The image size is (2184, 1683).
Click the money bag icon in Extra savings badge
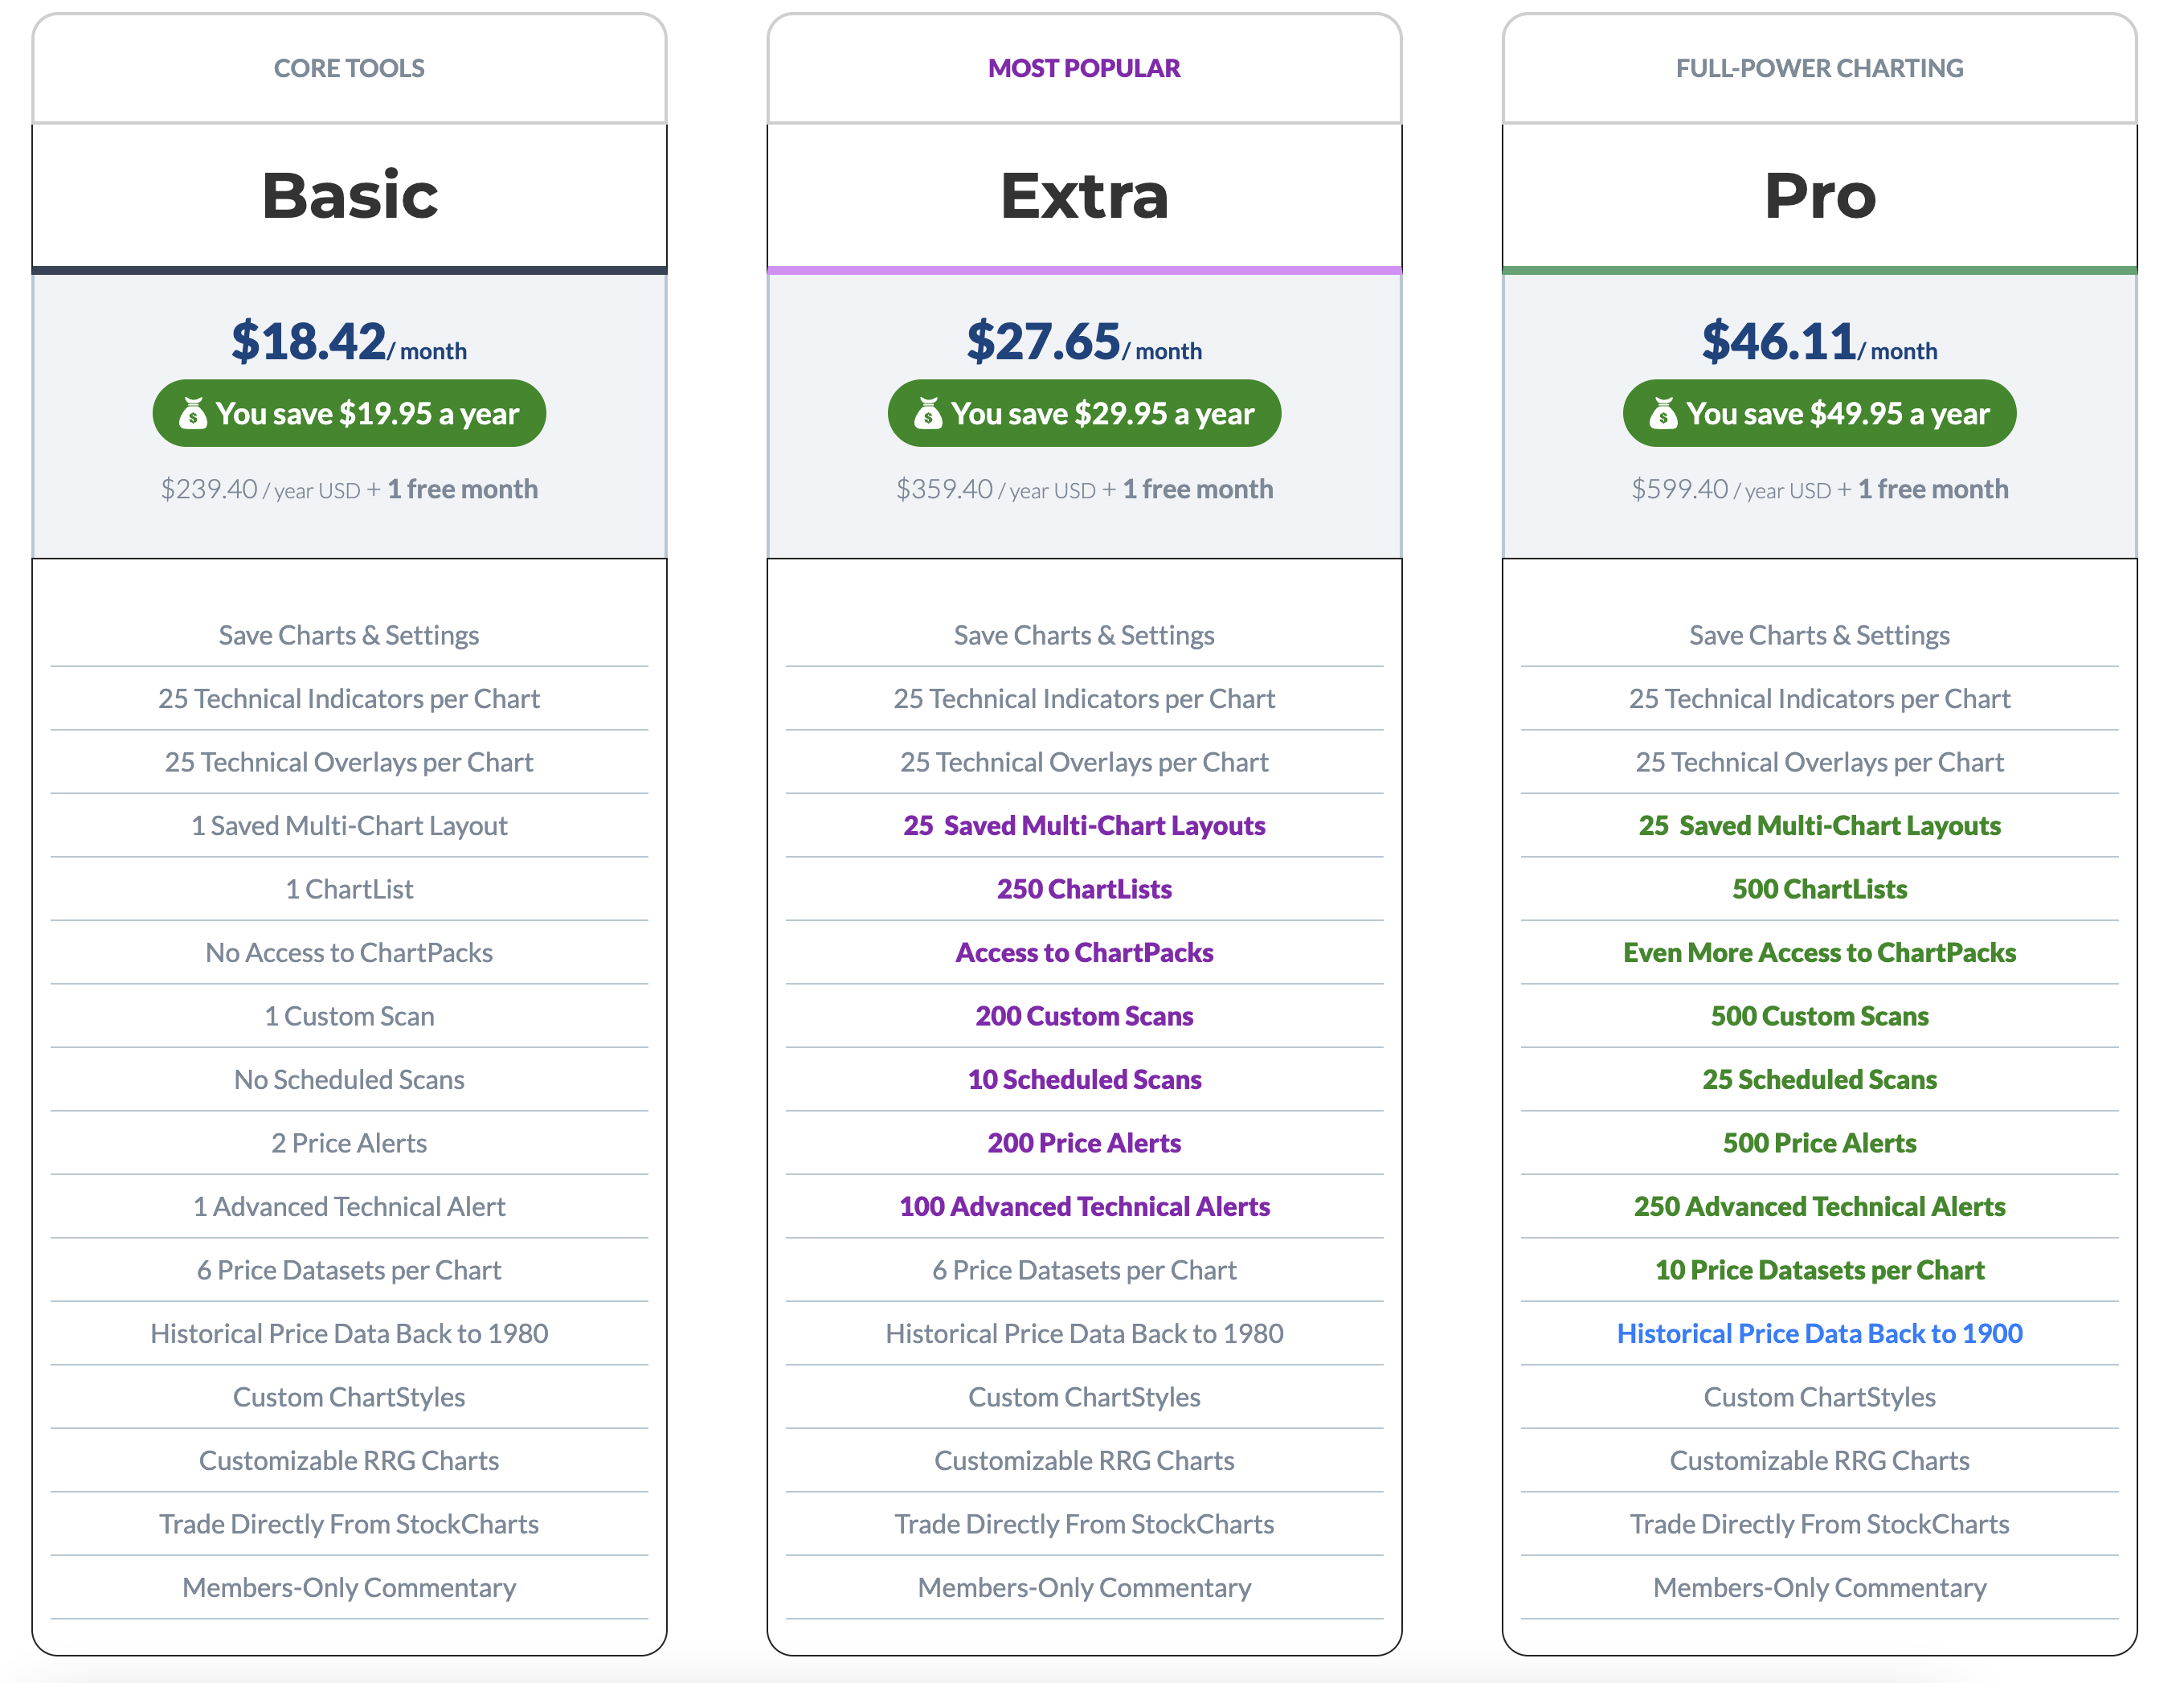click(x=928, y=413)
